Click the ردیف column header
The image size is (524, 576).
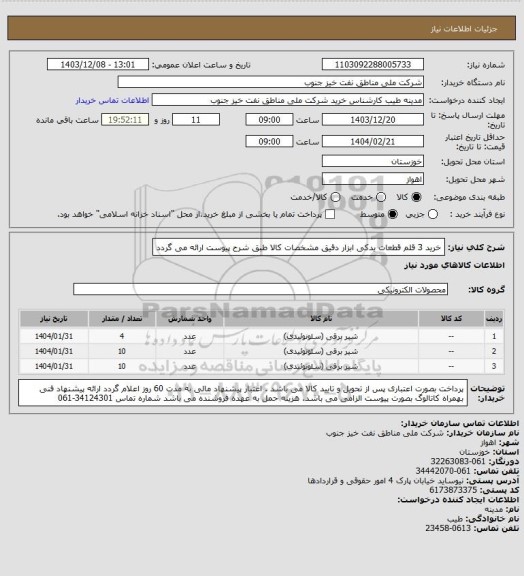pyautogui.click(x=494, y=318)
